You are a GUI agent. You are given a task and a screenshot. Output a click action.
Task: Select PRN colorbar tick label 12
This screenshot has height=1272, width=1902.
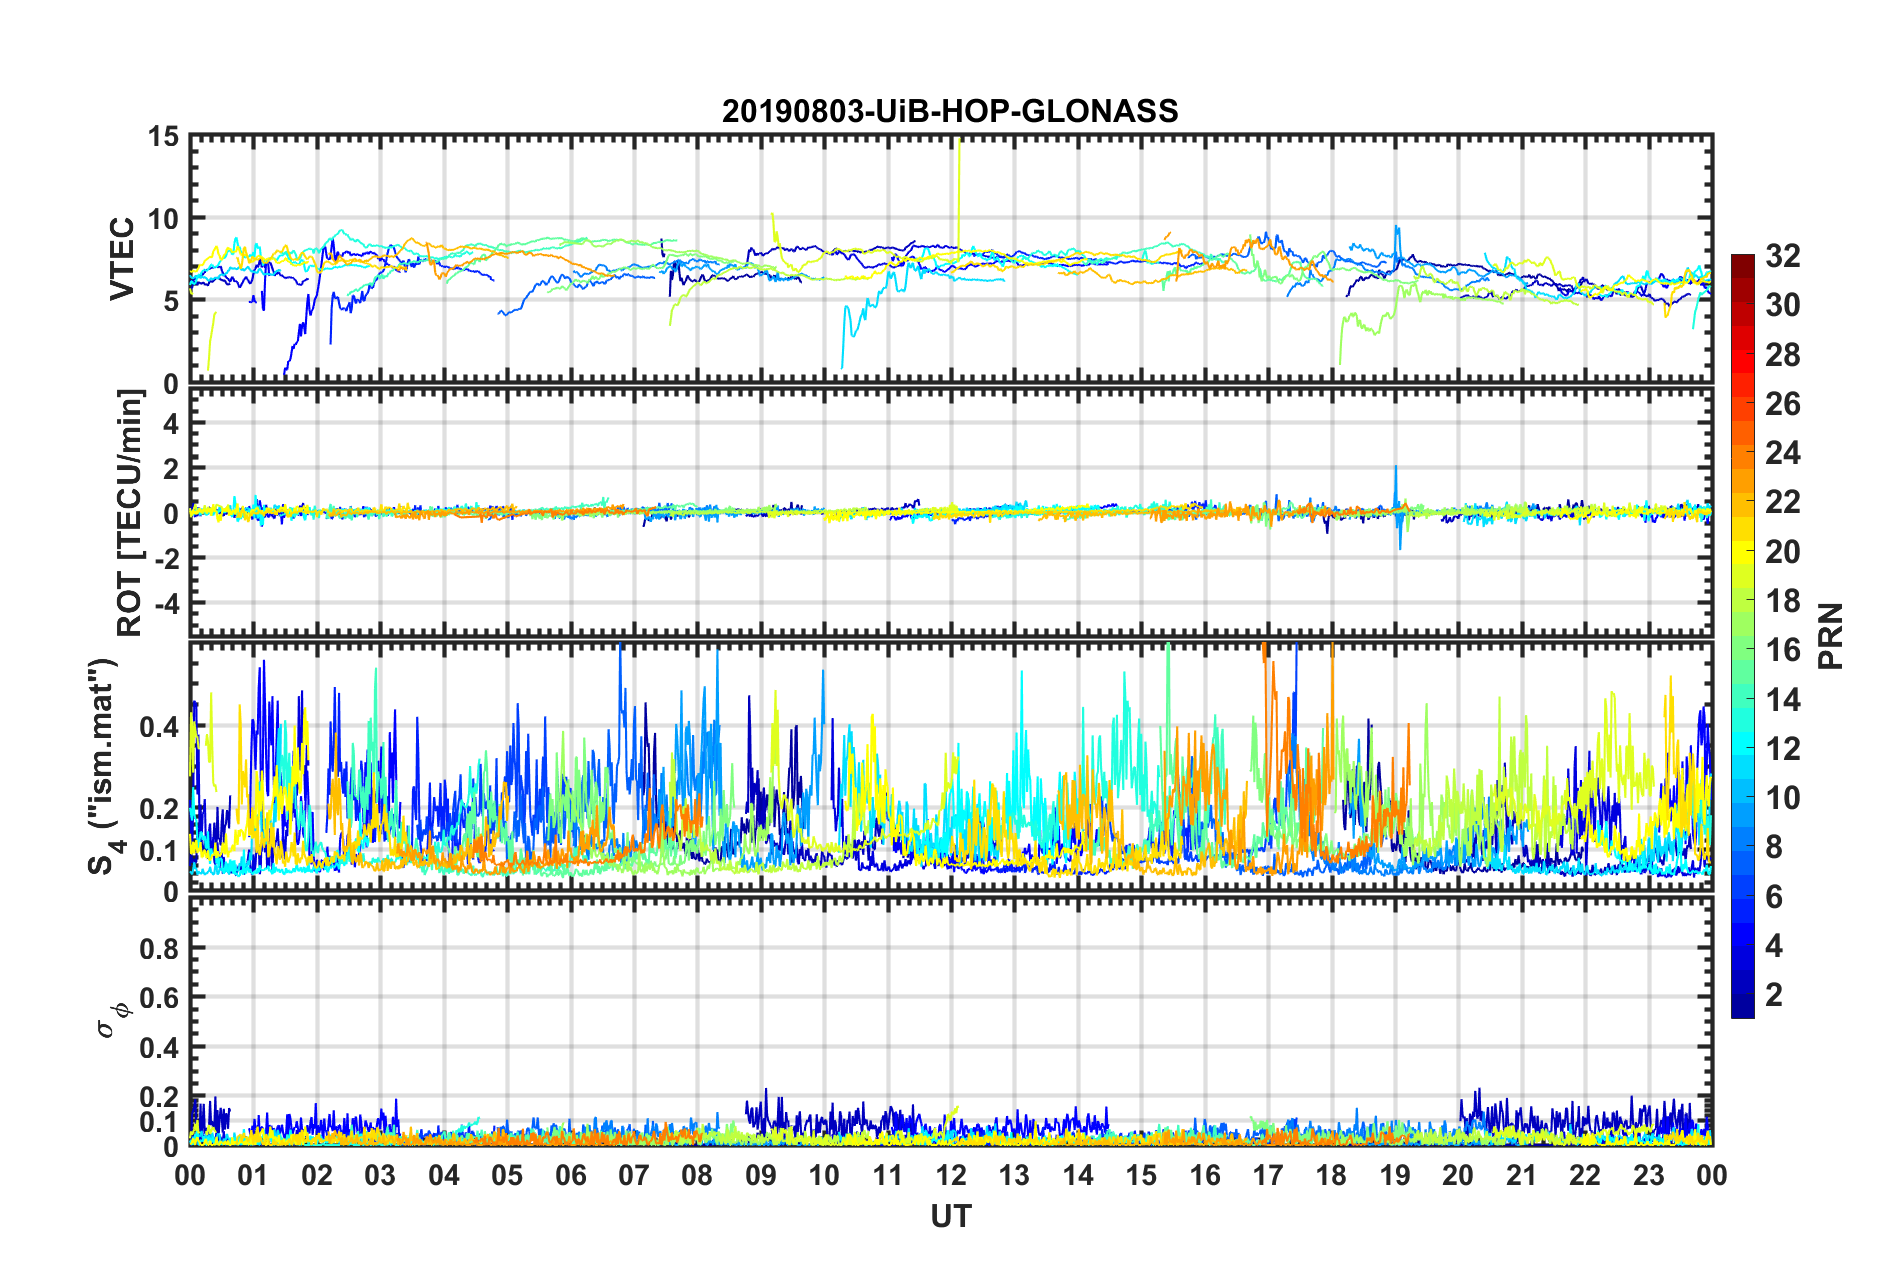[x=1782, y=749]
